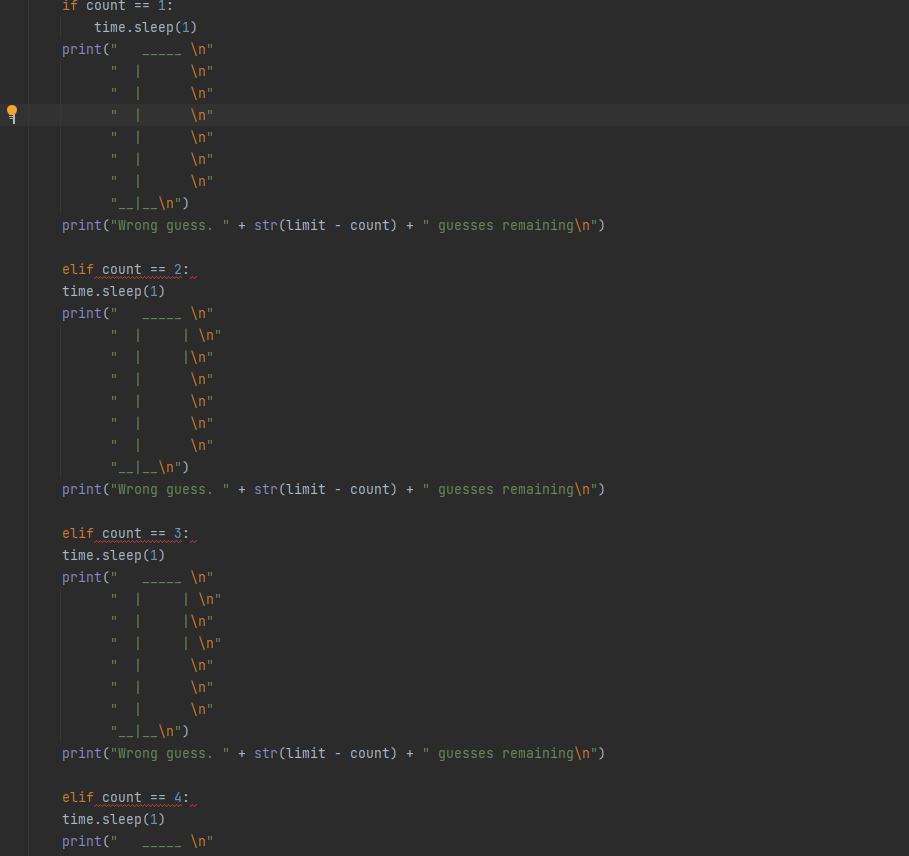This screenshot has height=856, width=909.
Task: Click the print( call under elif count == 2
Action: click(85, 313)
